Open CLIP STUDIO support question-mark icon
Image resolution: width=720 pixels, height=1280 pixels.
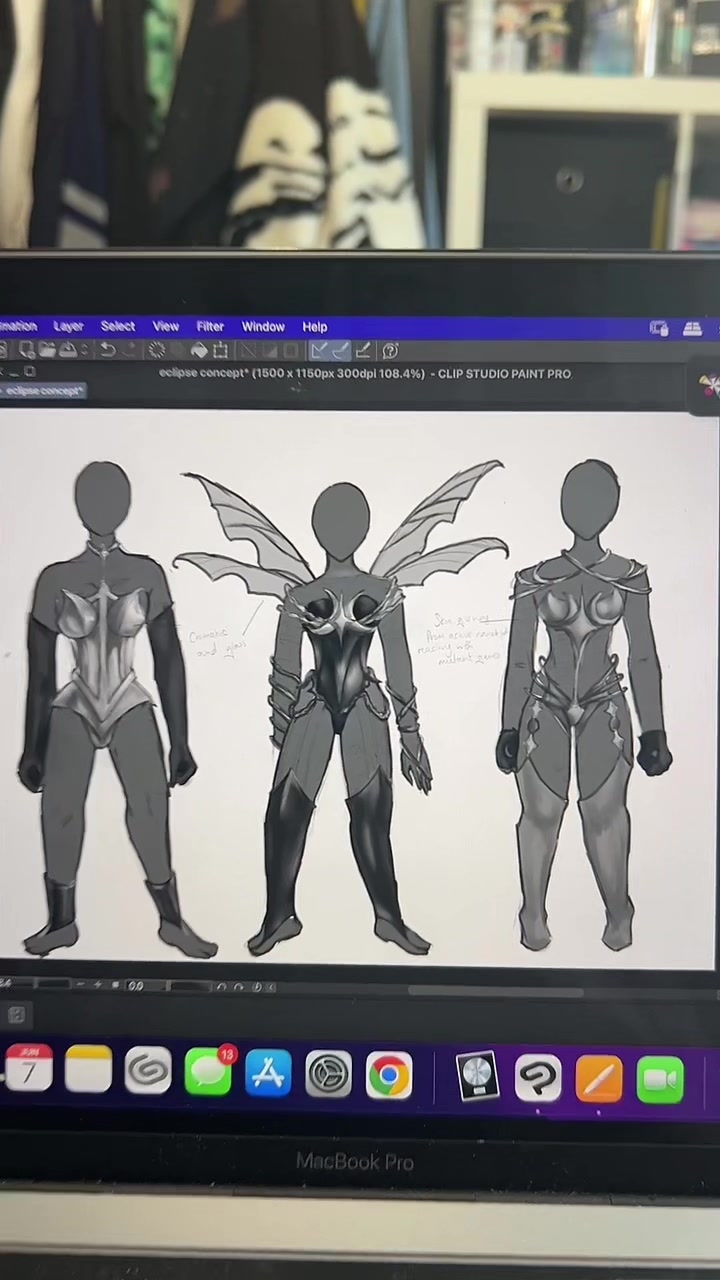point(391,350)
